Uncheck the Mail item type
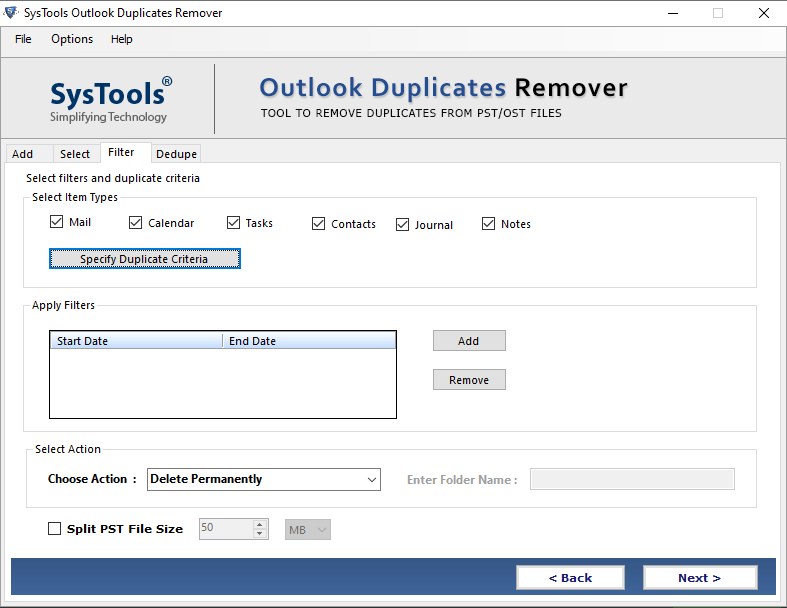Viewport: 787px width, 608px height. point(56,222)
